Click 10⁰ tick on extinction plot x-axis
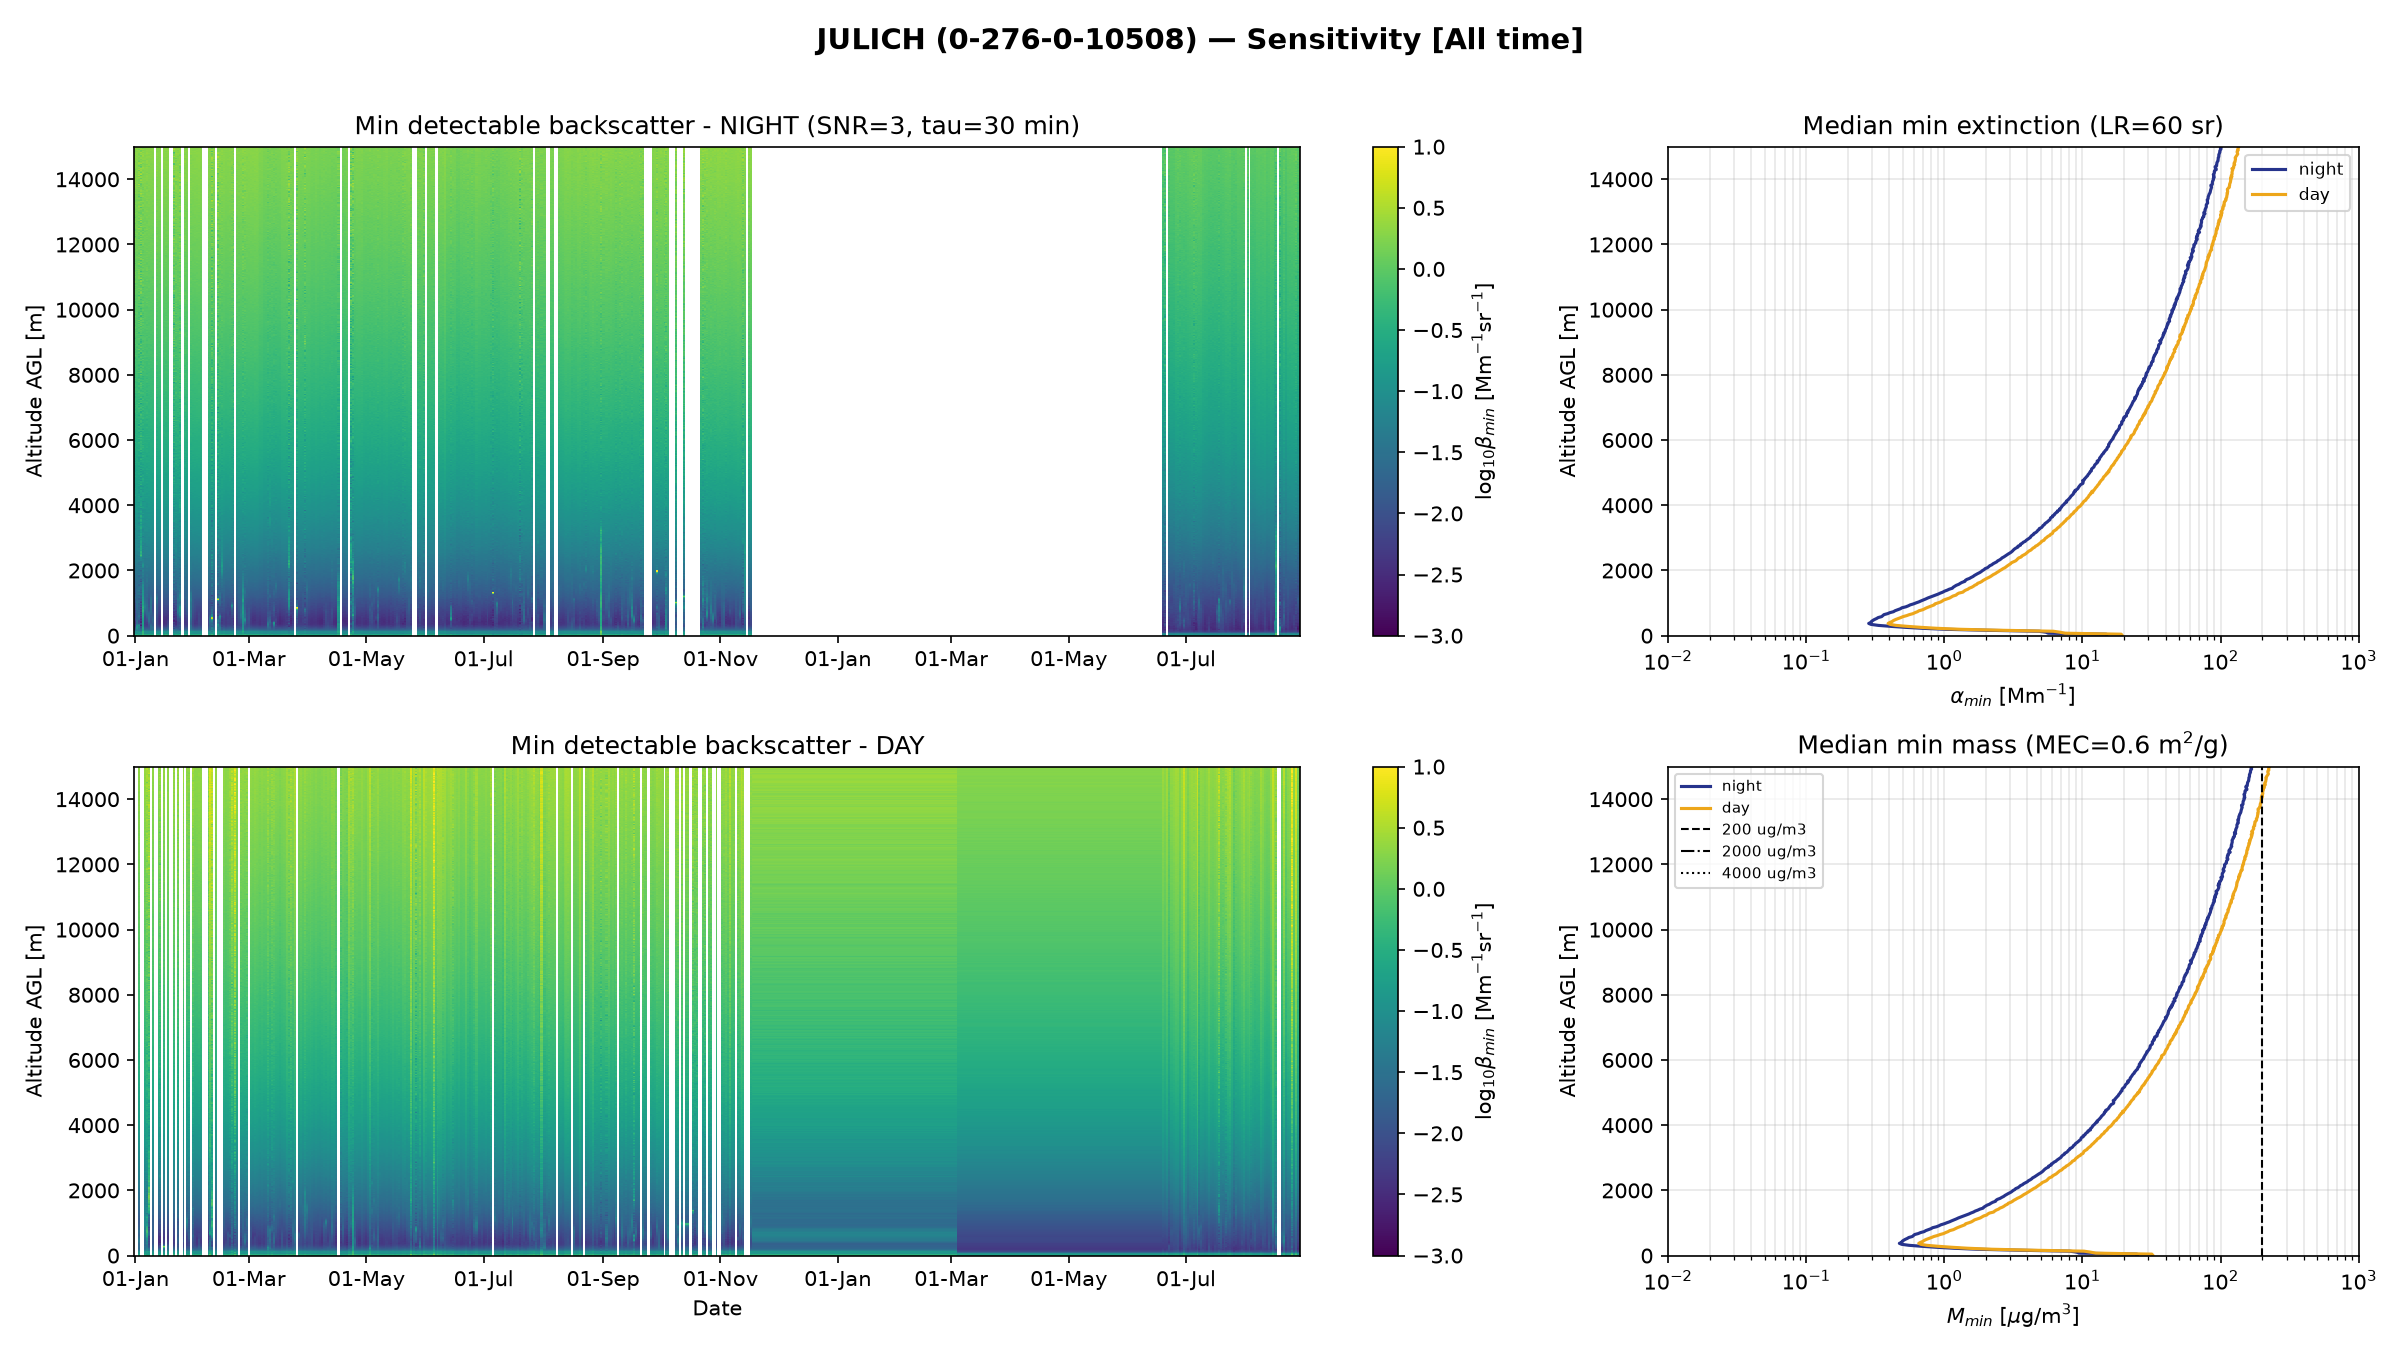The image size is (2400, 1350). pos(1944,660)
